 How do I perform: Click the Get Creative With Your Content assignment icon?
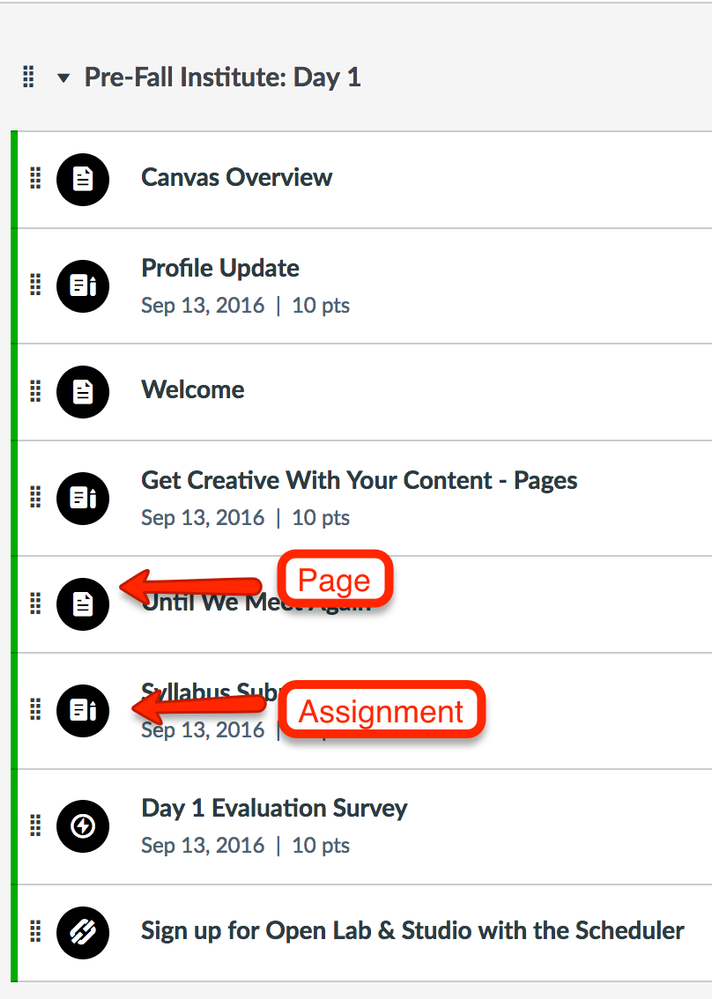(x=83, y=498)
